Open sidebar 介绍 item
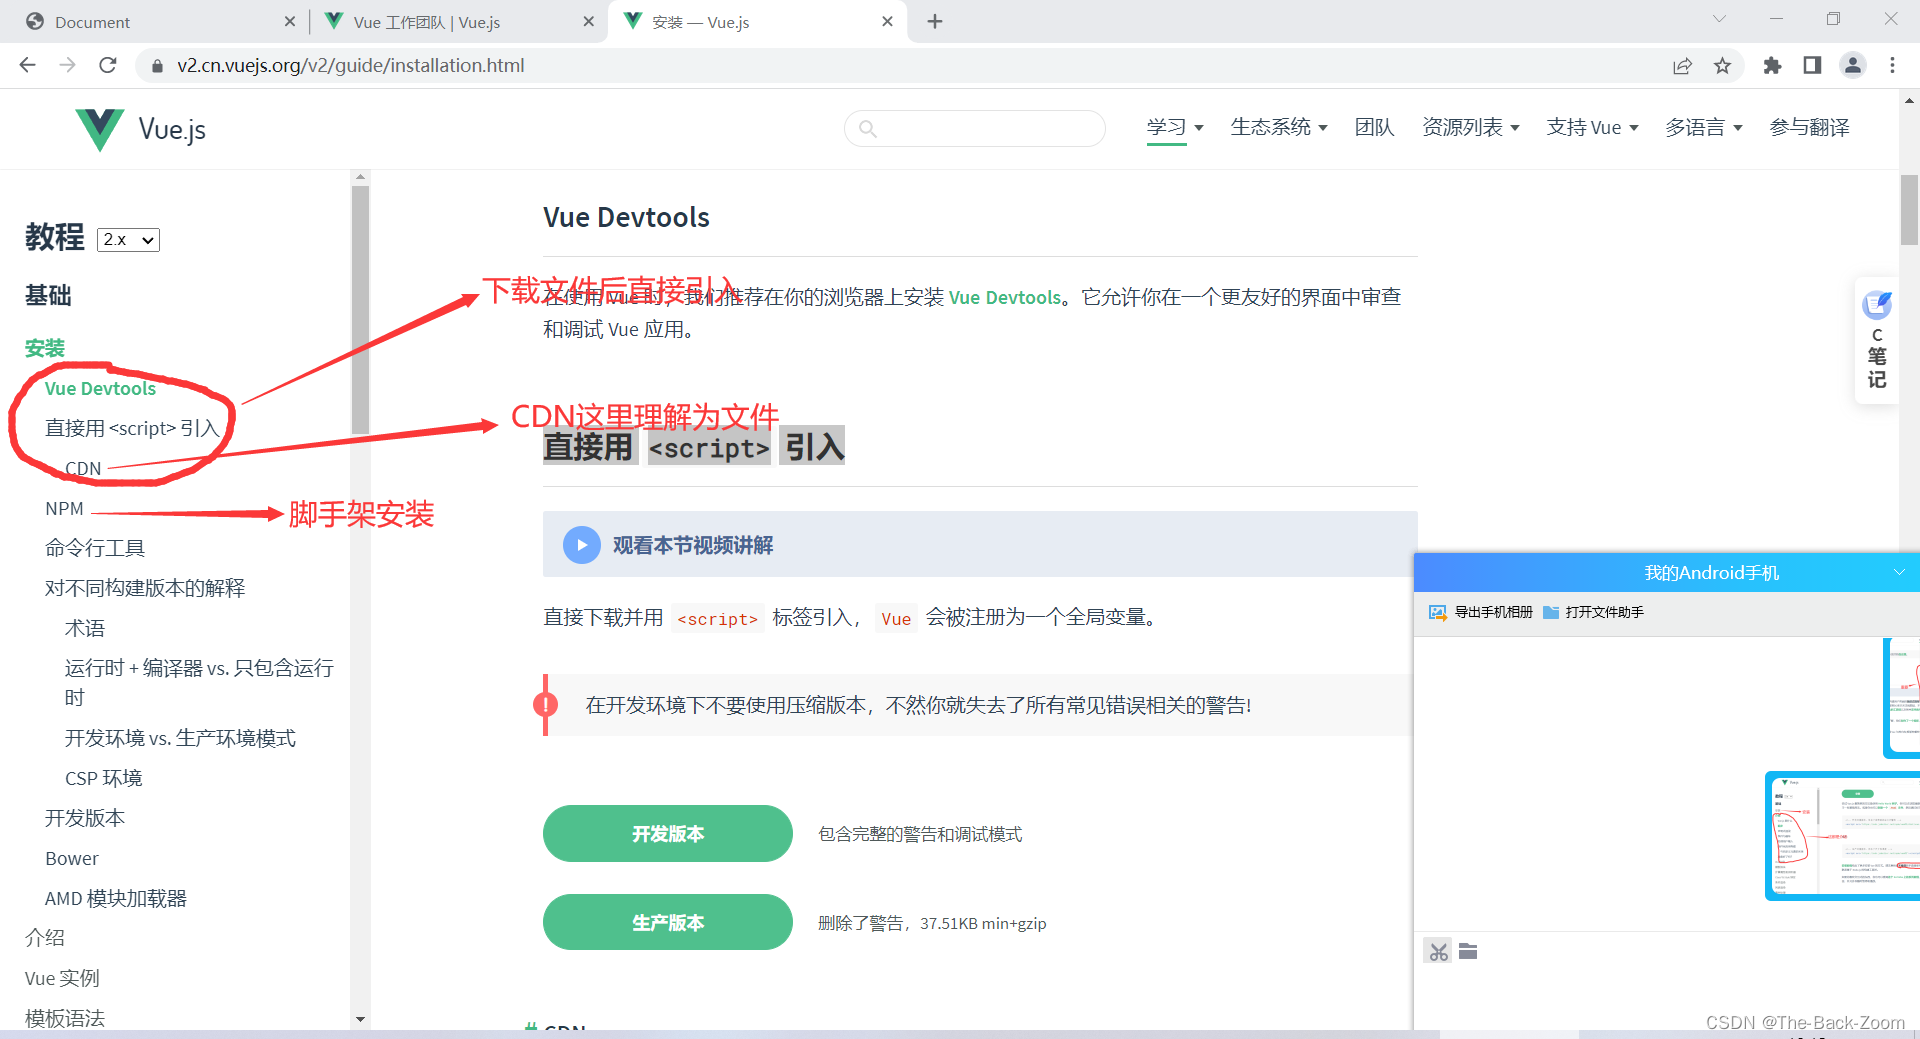This screenshot has width=1920, height=1039. [x=45, y=938]
